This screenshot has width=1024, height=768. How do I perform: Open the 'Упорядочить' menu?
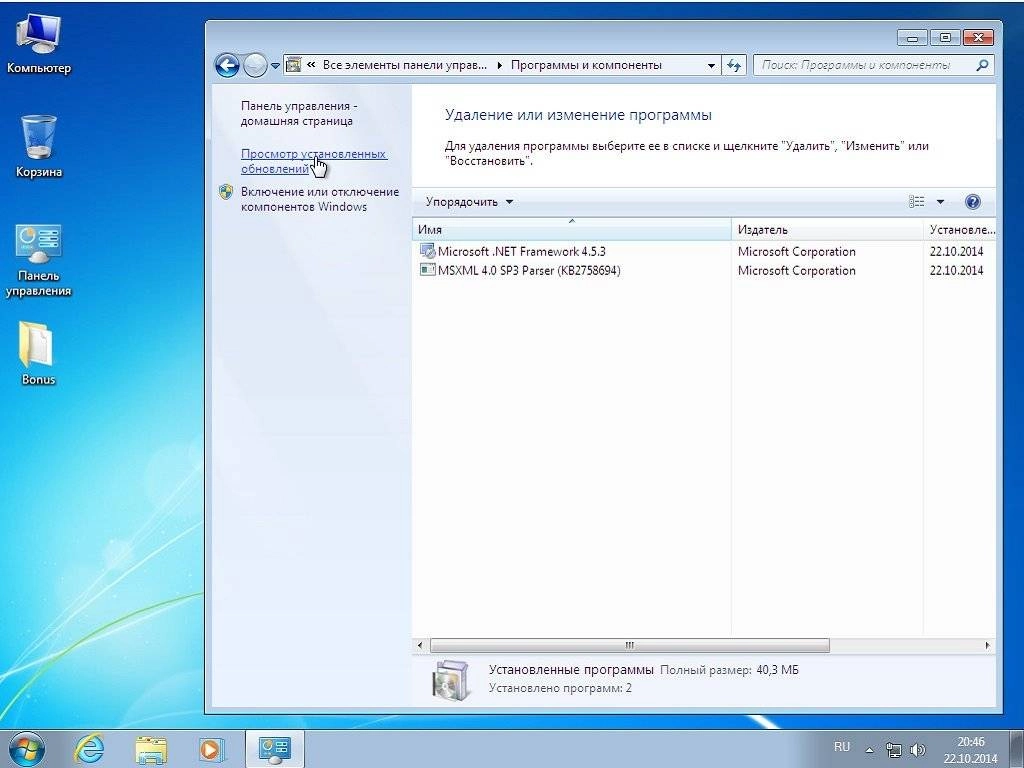point(468,202)
